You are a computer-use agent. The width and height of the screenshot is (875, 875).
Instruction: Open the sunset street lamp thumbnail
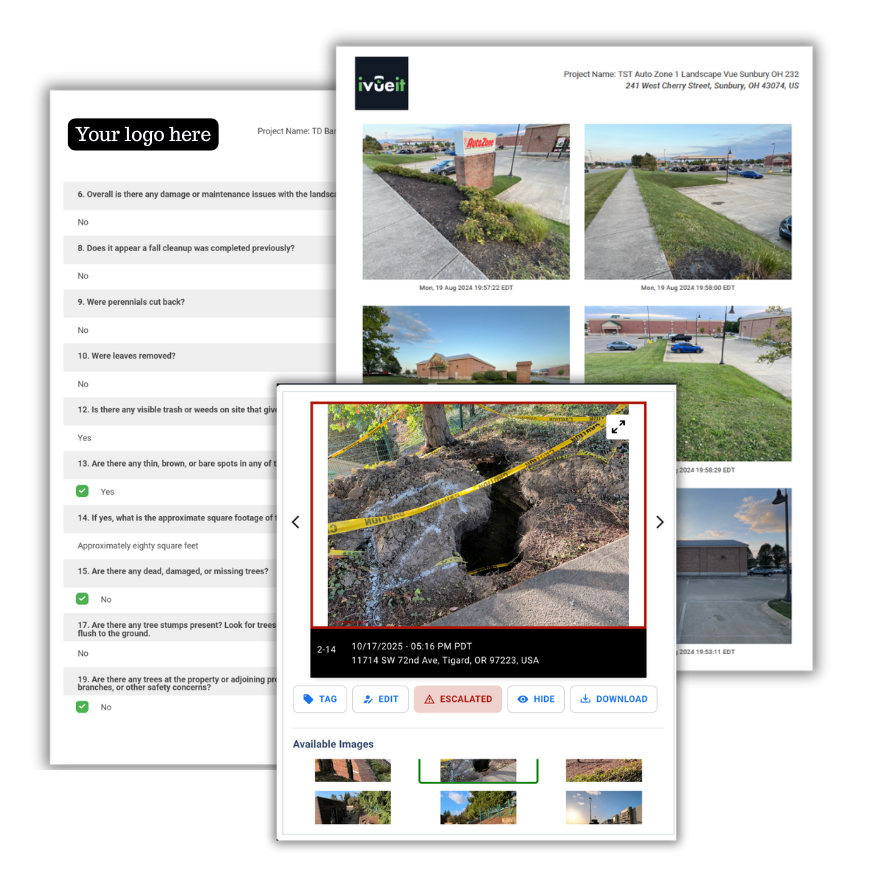603,807
